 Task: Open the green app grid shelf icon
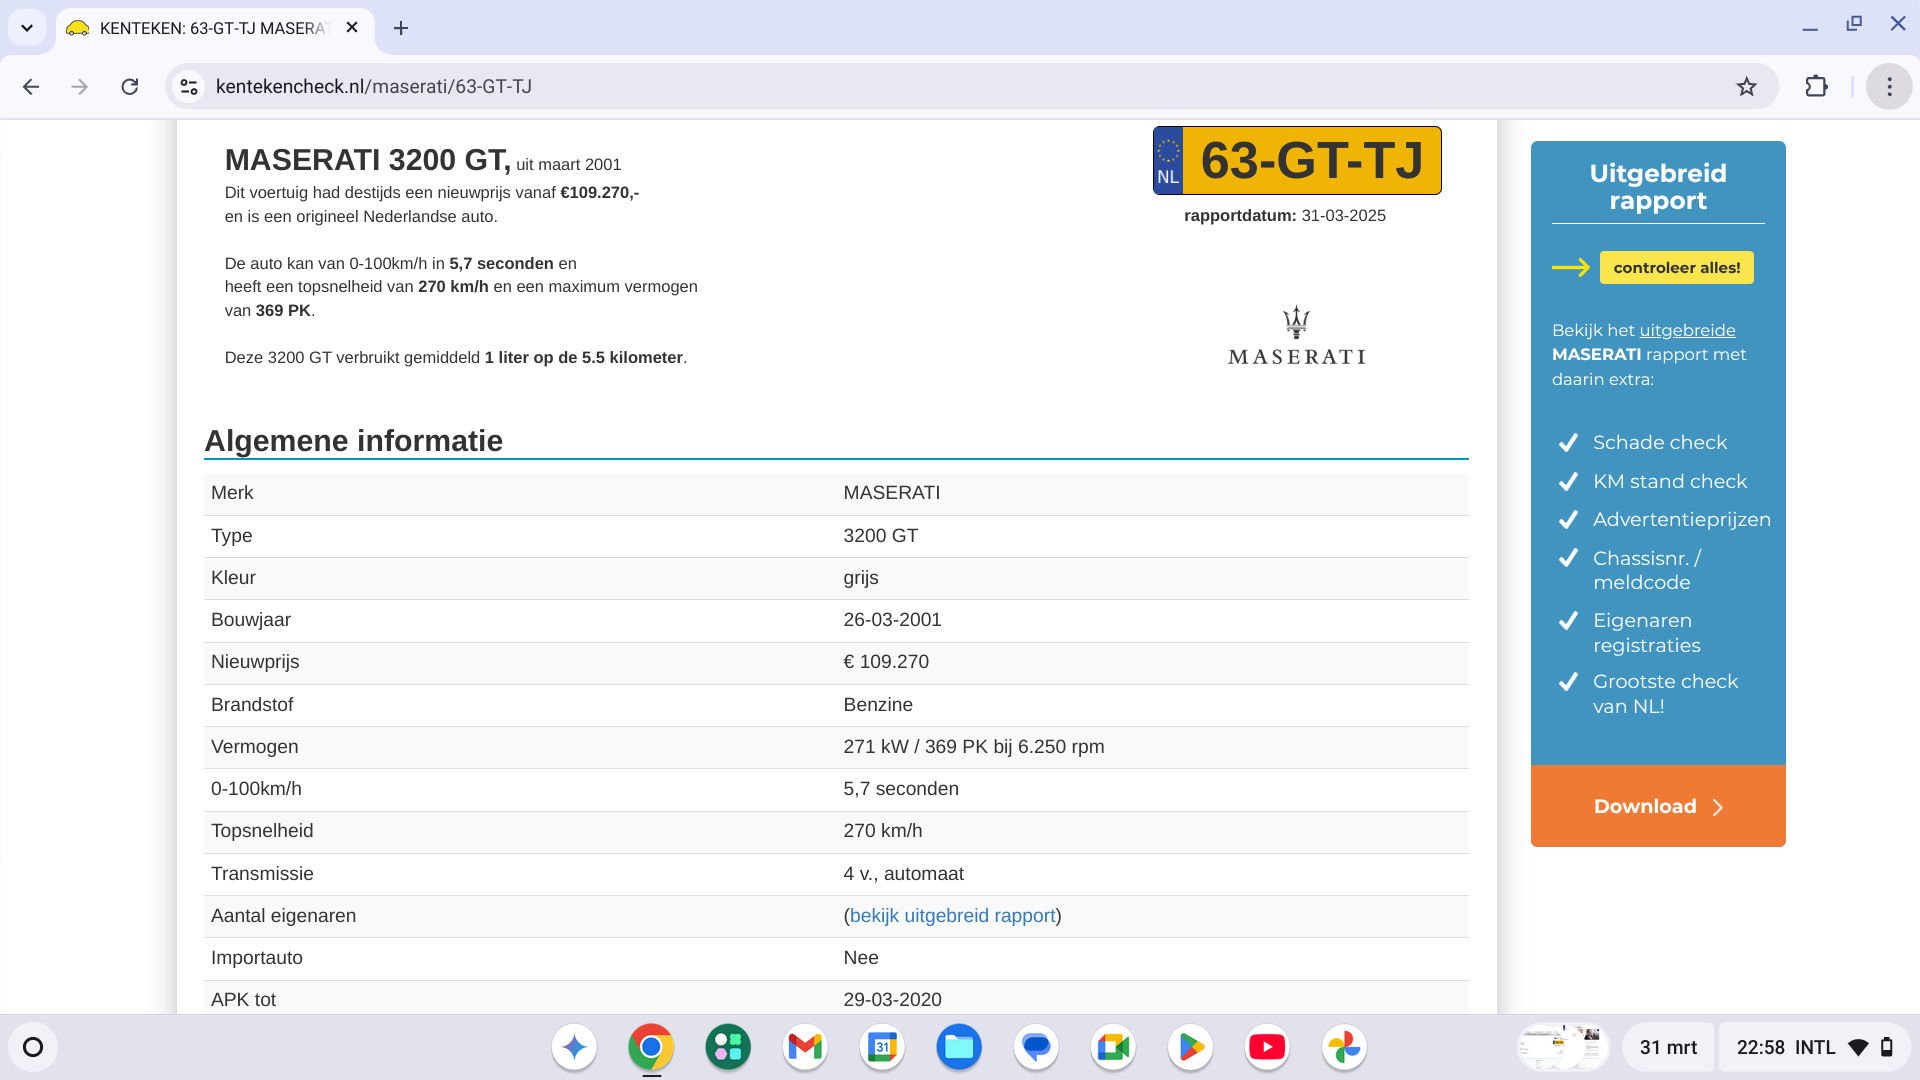[x=728, y=1047]
